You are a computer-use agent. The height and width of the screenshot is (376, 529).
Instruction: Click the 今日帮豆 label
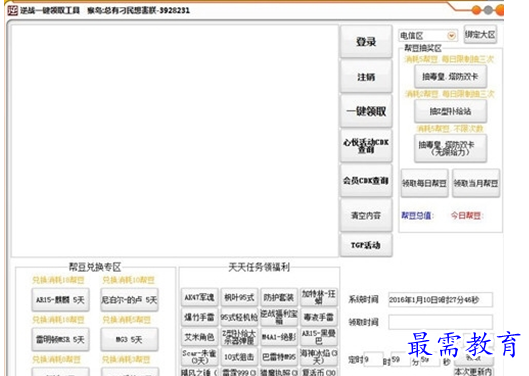[467, 215]
